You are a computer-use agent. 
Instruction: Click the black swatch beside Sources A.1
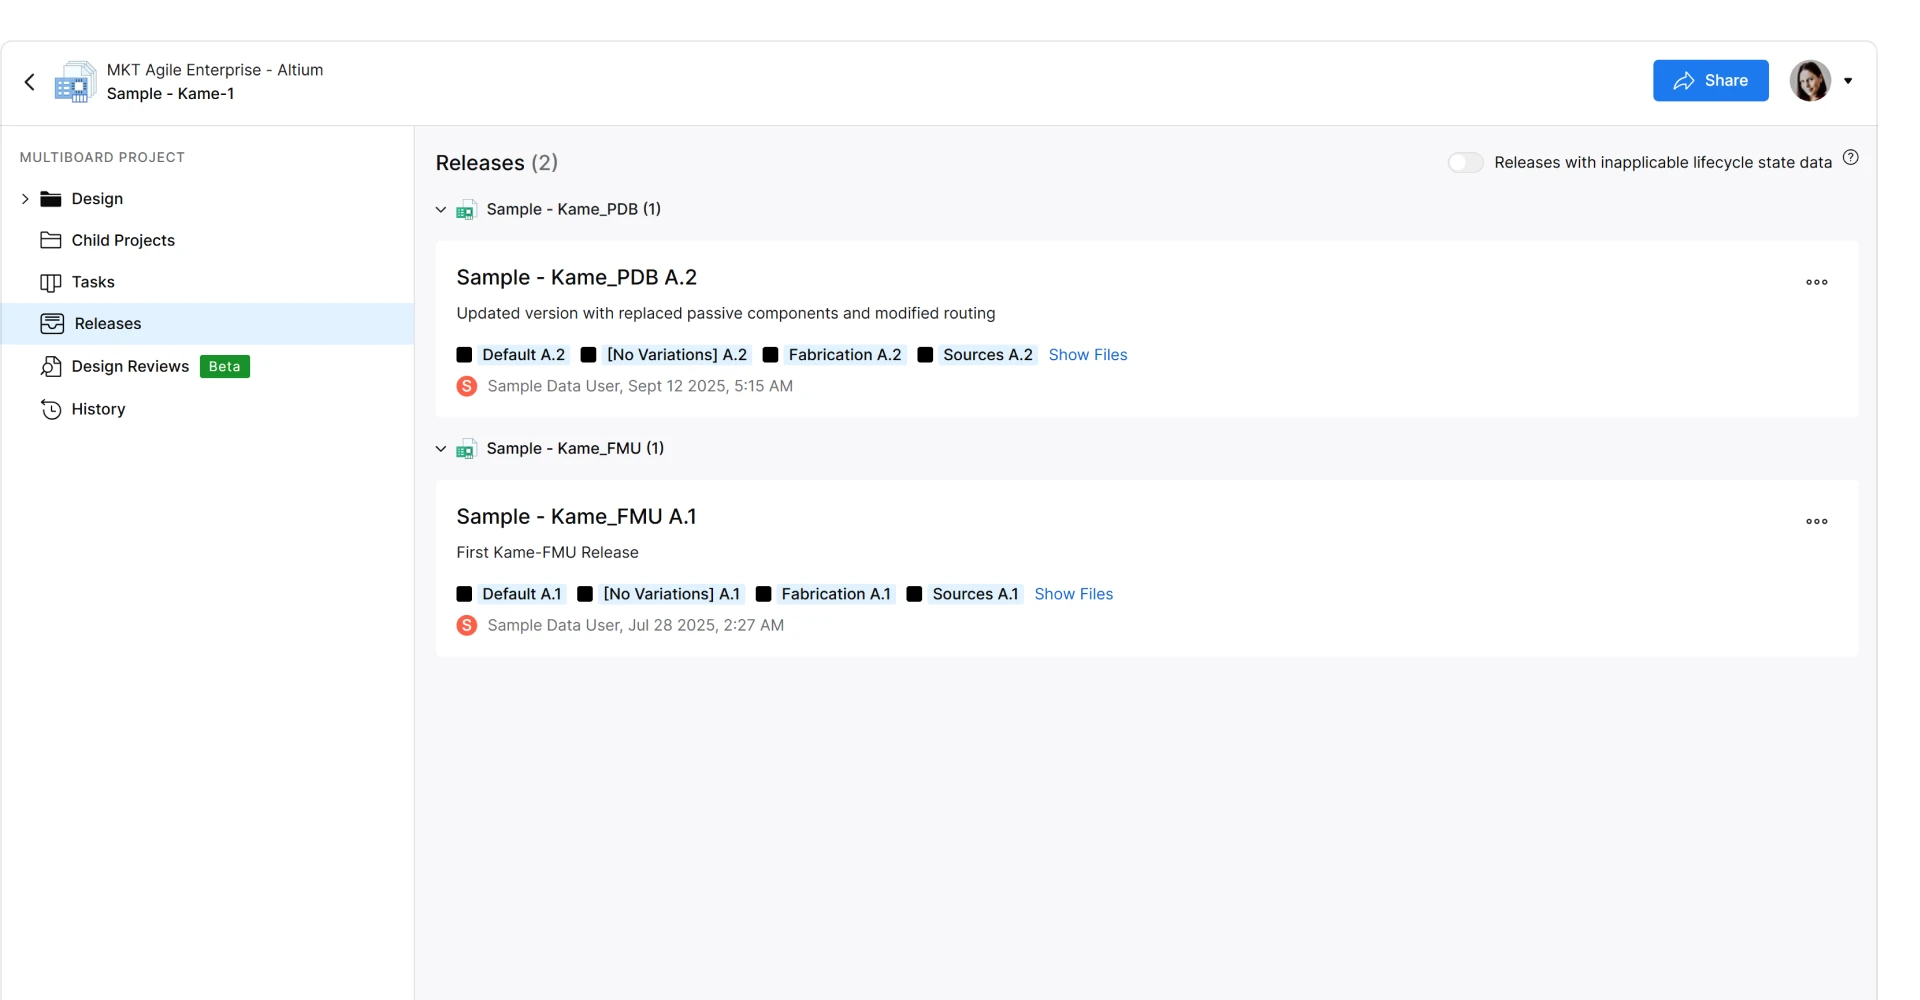pos(914,594)
